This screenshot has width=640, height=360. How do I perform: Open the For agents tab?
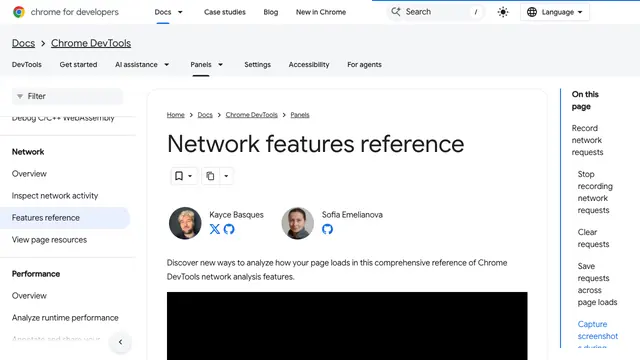(364, 64)
